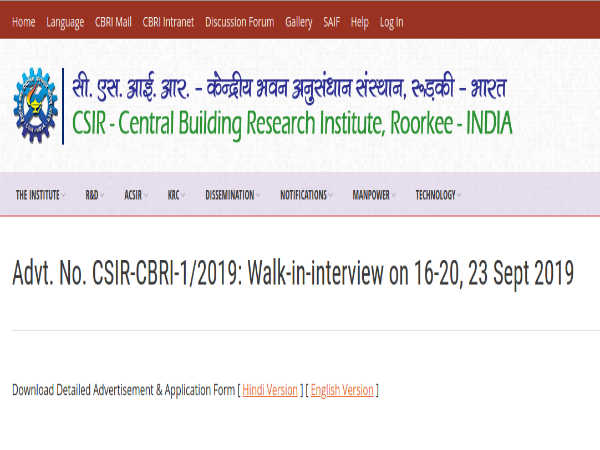
Task: Open the DISSEMINATION dropdown menu
Action: point(232,195)
